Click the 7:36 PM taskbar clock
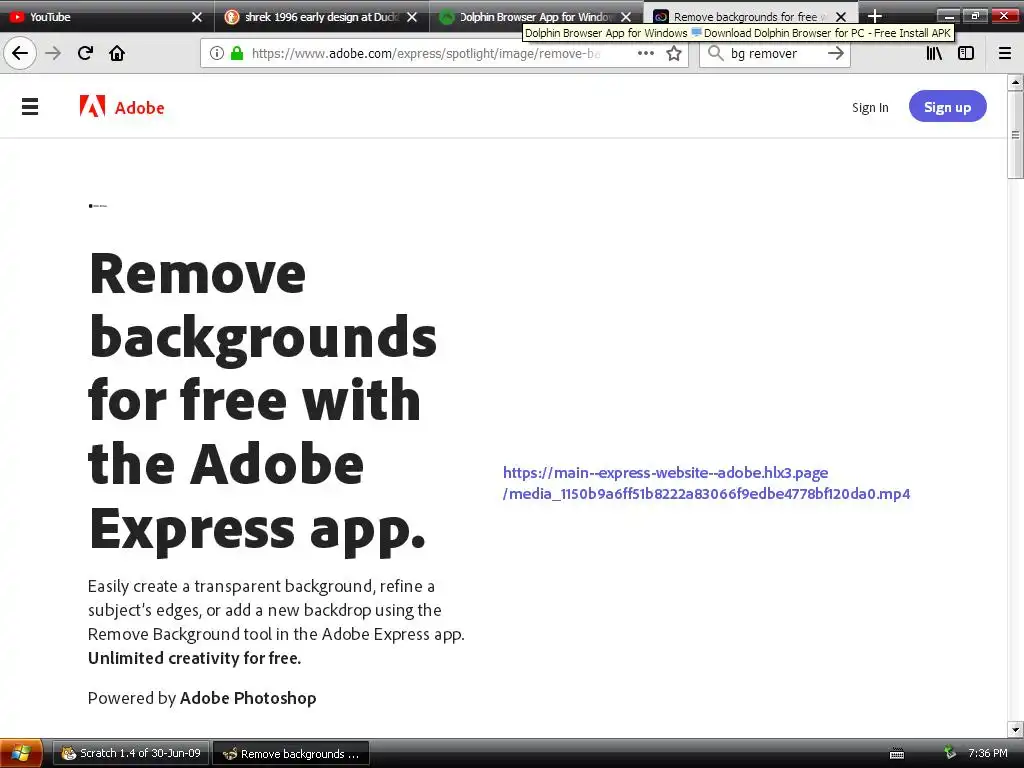Screen dimensions: 1024x768 (x=987, y=753)
